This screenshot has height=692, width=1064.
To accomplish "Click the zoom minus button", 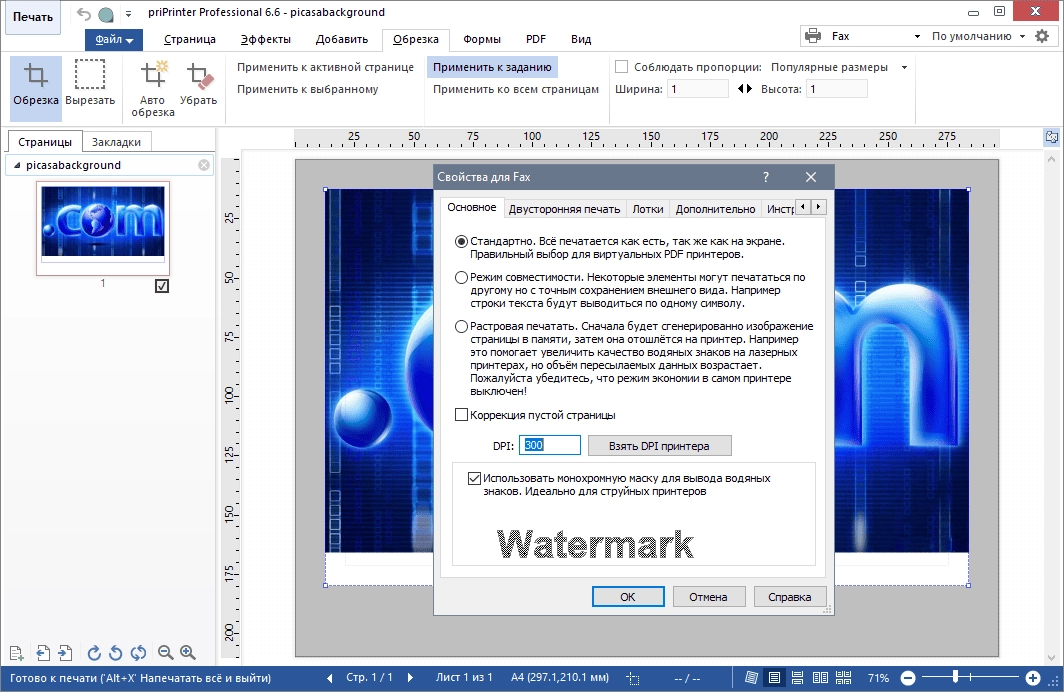I will [908, 678].
